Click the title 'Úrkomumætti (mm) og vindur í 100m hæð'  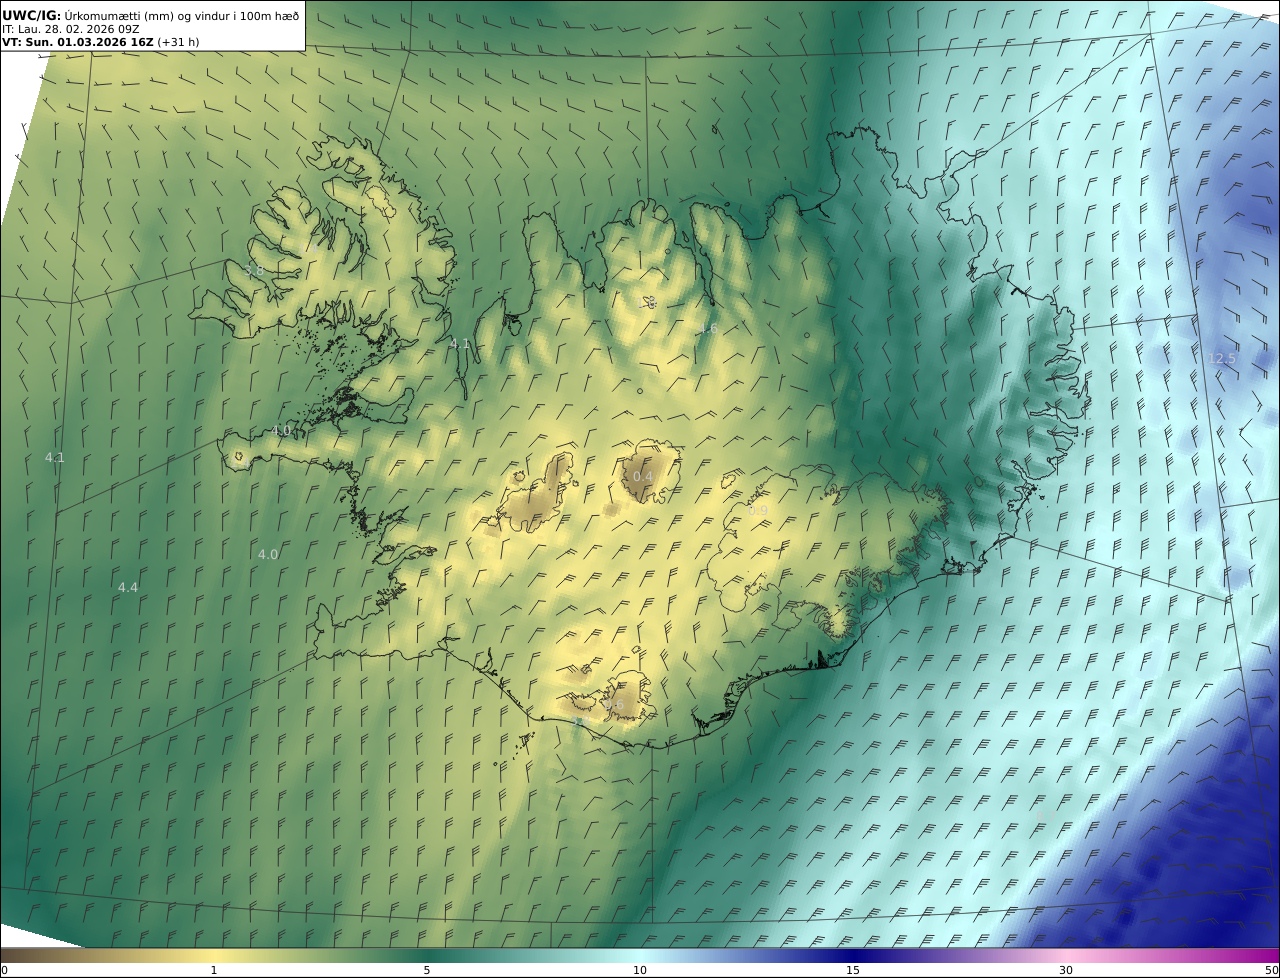click(x=182, y=15)
